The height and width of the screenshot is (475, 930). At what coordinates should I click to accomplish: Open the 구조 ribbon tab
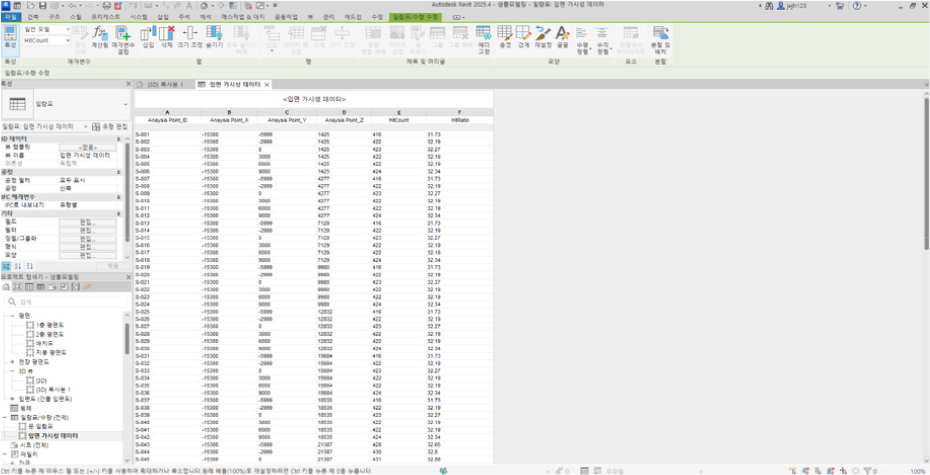point(55,17)
